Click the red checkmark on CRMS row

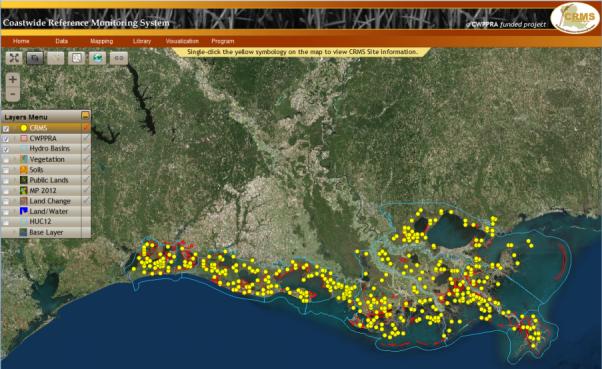(x=86, y=127)
